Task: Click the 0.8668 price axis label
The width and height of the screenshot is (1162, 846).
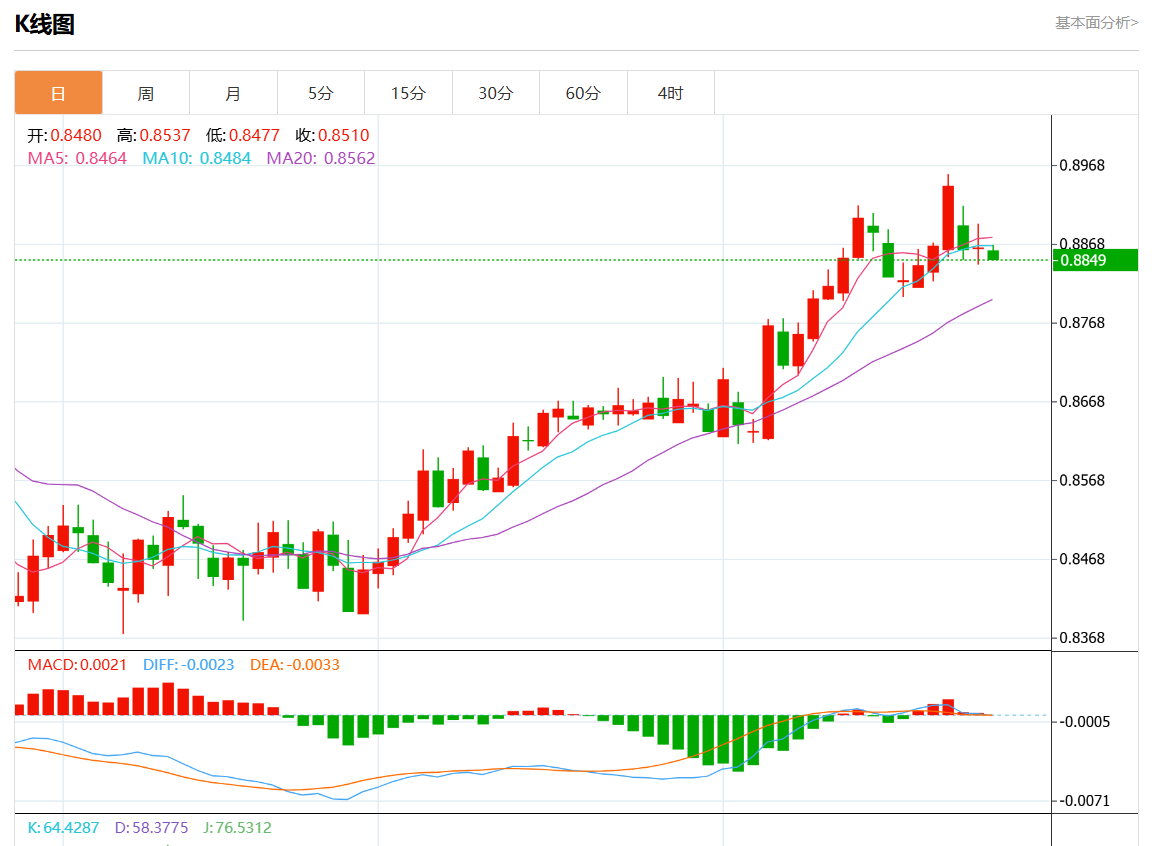Action: click(1082, 402)
